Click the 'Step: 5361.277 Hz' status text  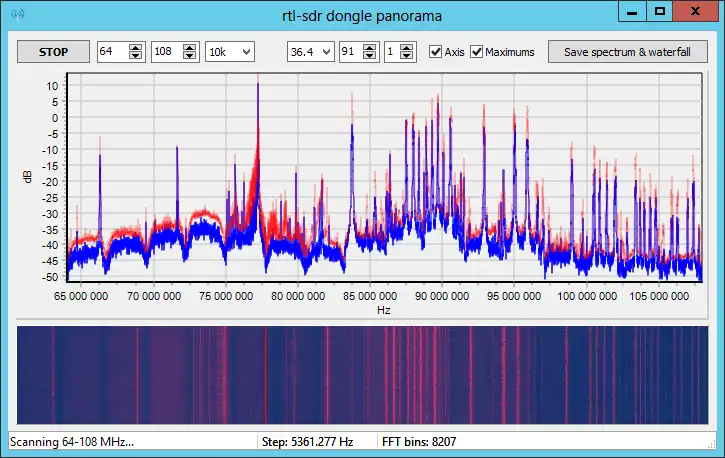point(307,442)
